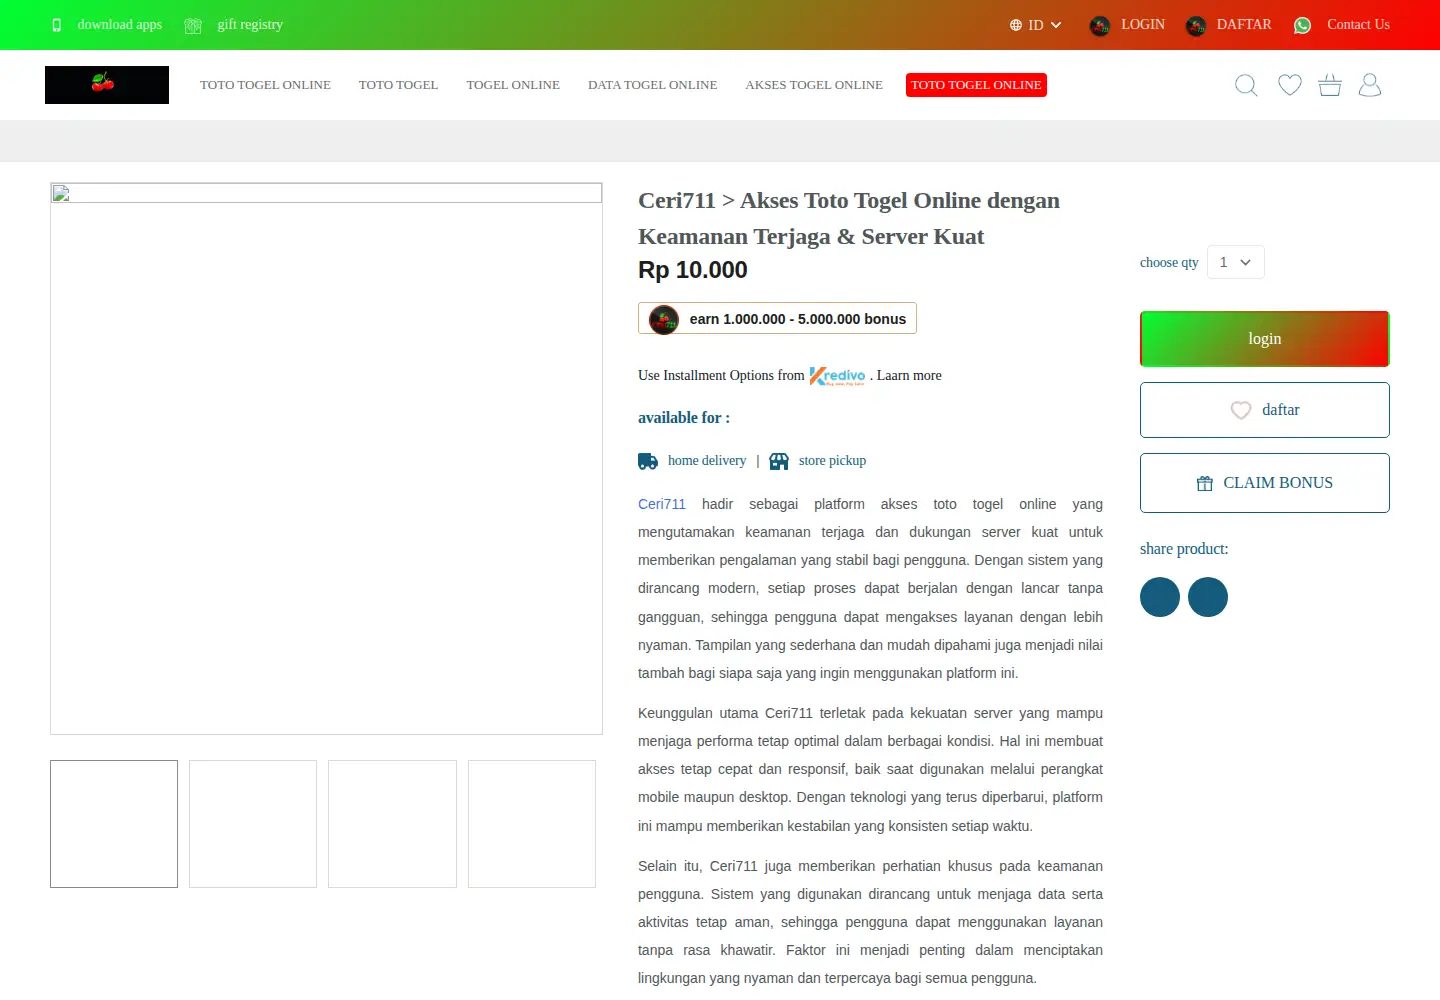Click the daftar button with heart
The image size is (1440, 1000).
point(1265,410)
